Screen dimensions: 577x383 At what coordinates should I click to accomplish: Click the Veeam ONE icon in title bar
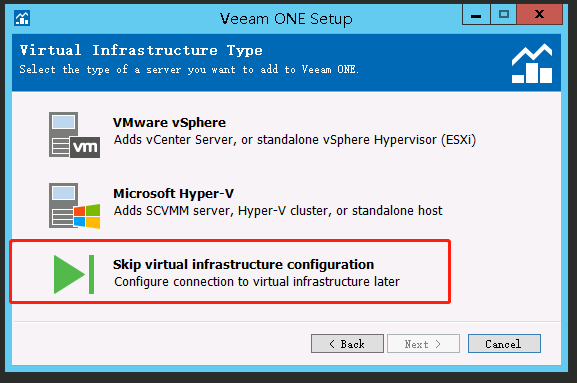[x=22, y=18]
